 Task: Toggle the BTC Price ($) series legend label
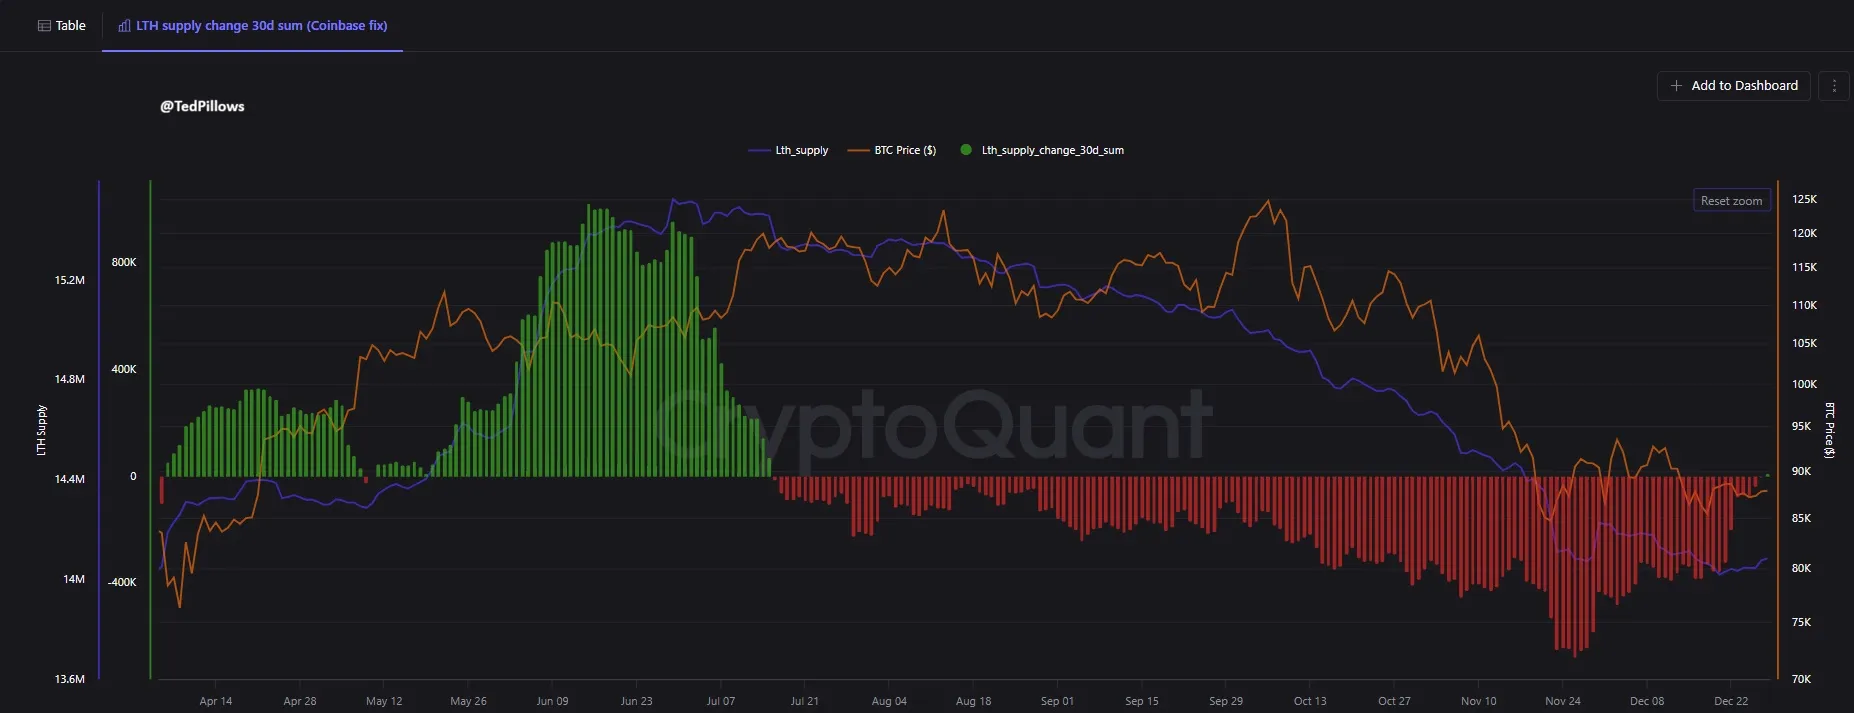click(905, 150)
